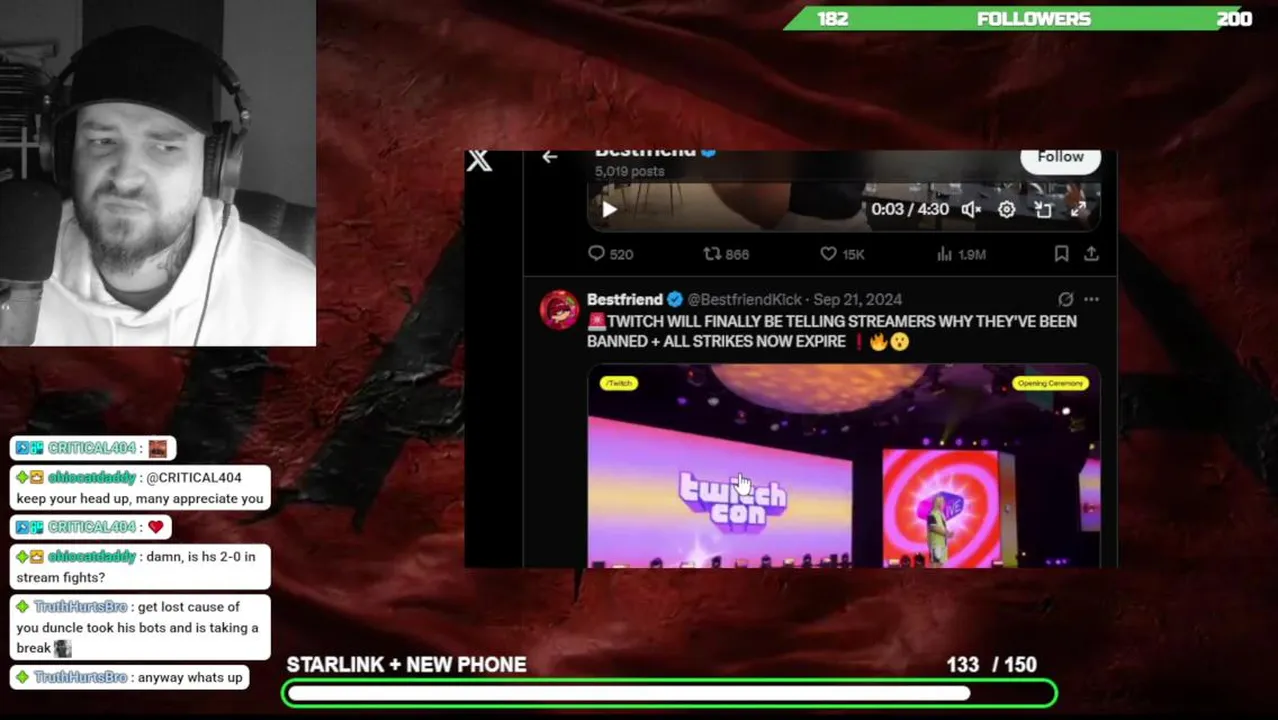Click the Twitch badge on video
Image resolution: width=1278 pixels, height=720 pixels.
[x=618, y=383]
